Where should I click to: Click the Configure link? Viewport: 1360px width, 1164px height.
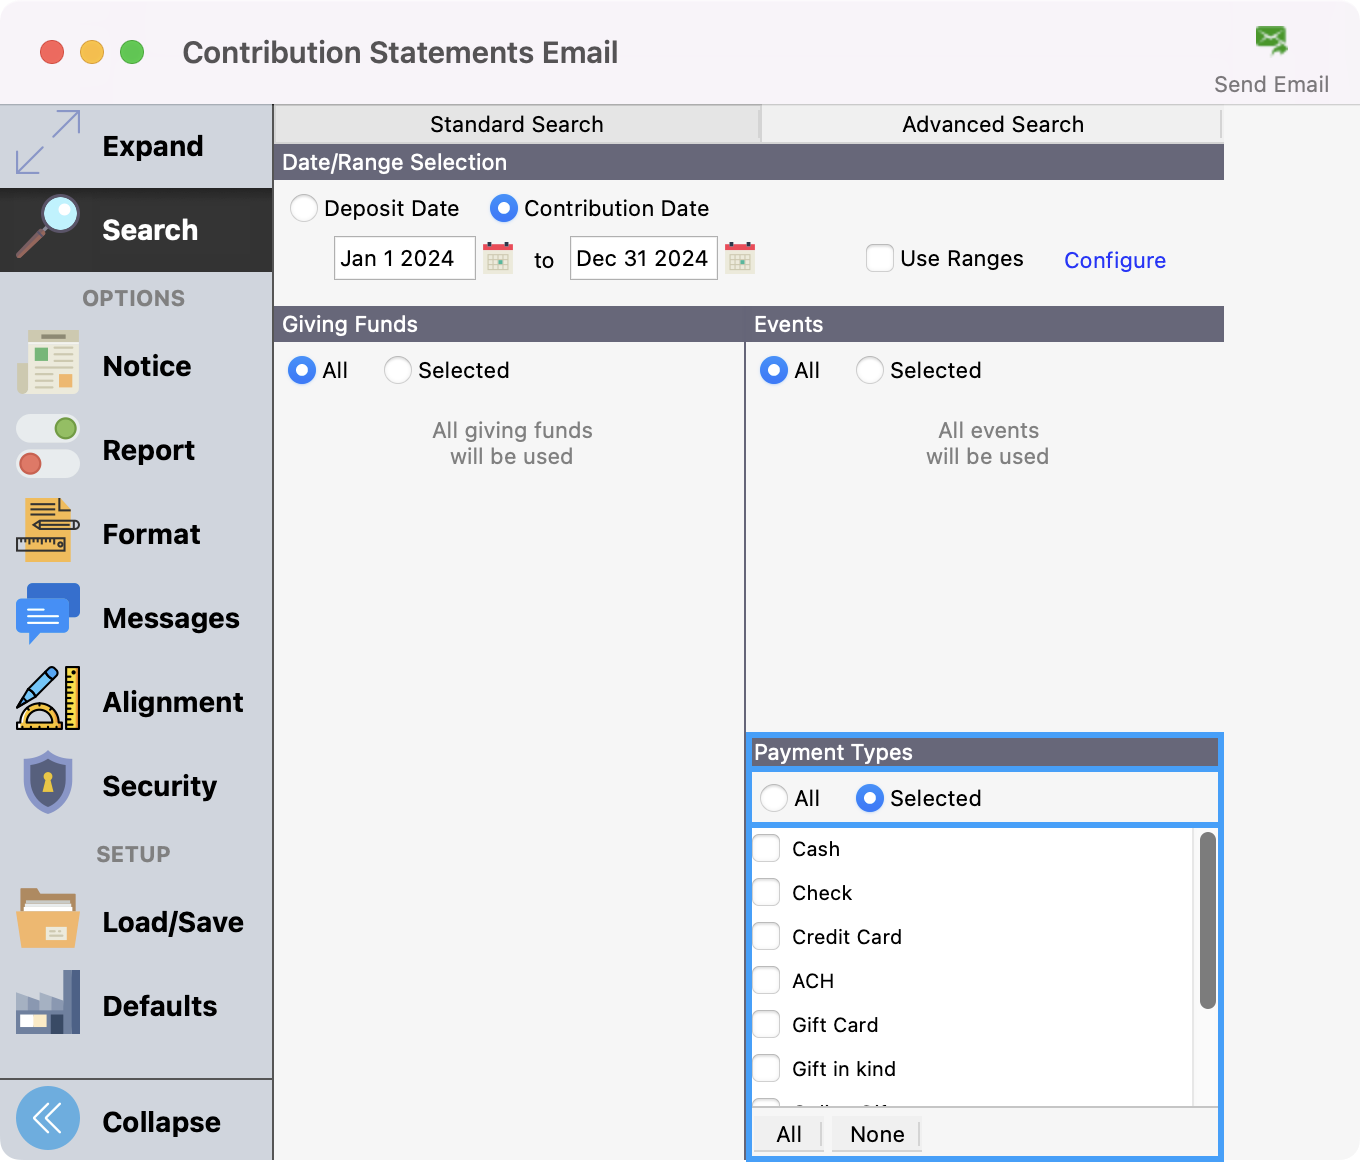[1114, 260]
